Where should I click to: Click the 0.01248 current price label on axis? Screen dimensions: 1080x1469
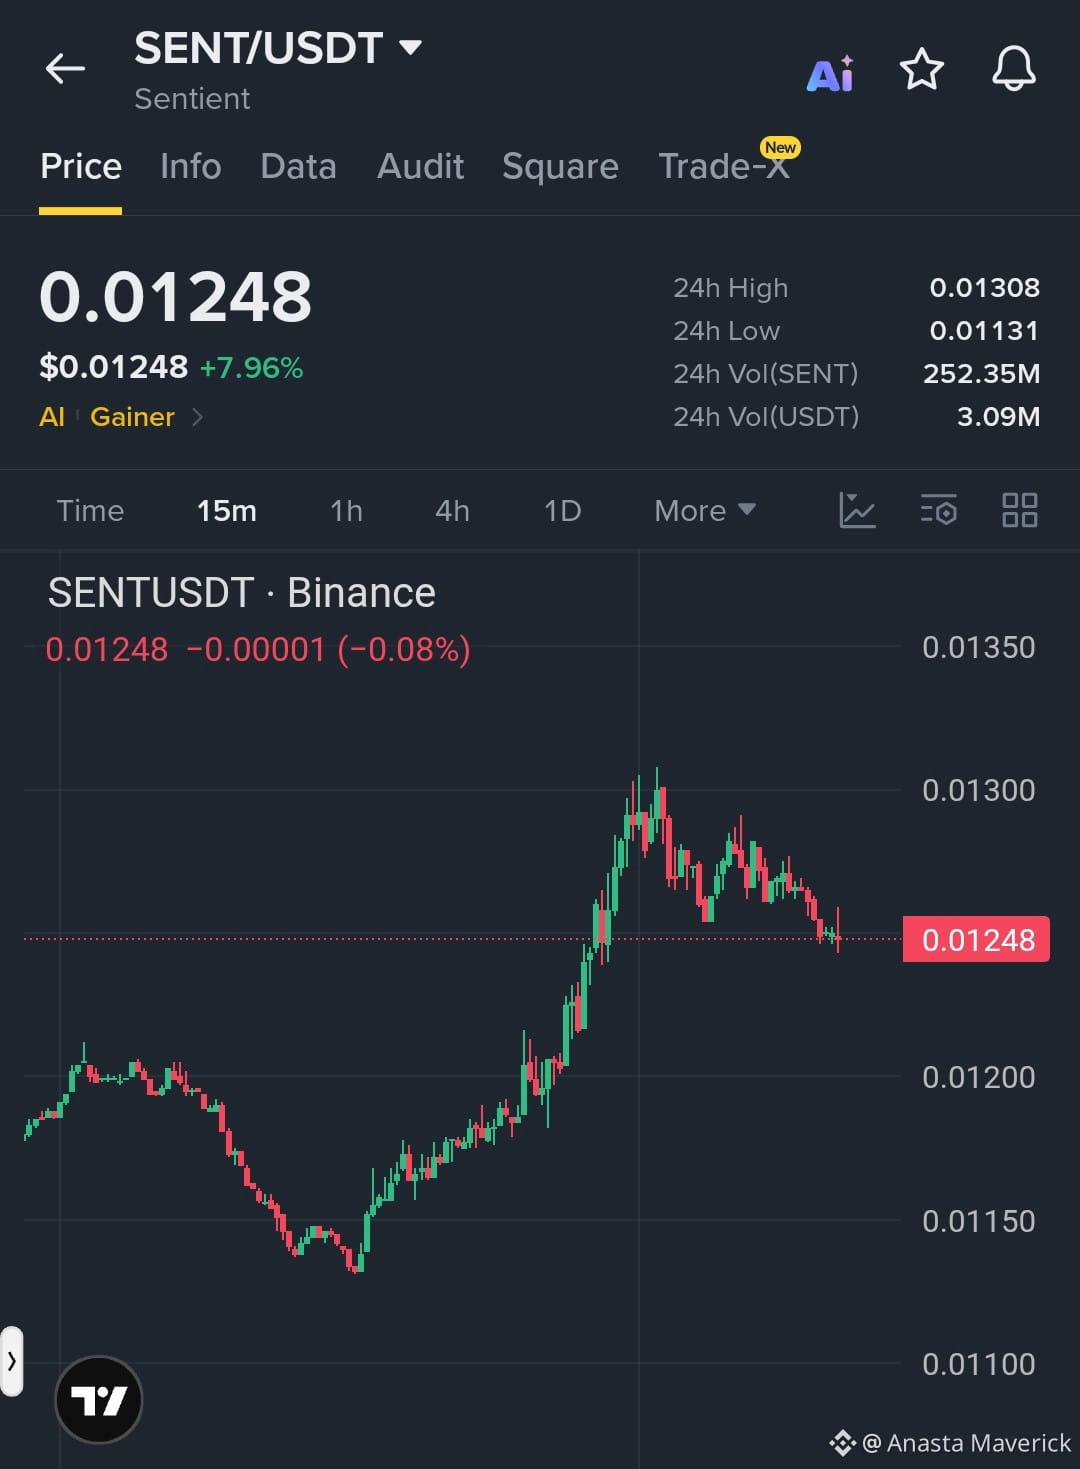(976, 940)
